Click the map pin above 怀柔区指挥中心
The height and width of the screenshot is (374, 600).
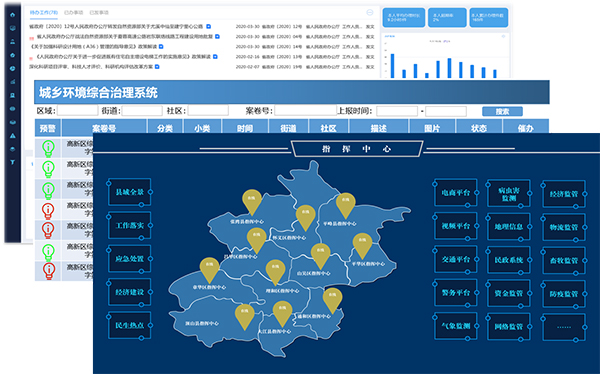305,217
